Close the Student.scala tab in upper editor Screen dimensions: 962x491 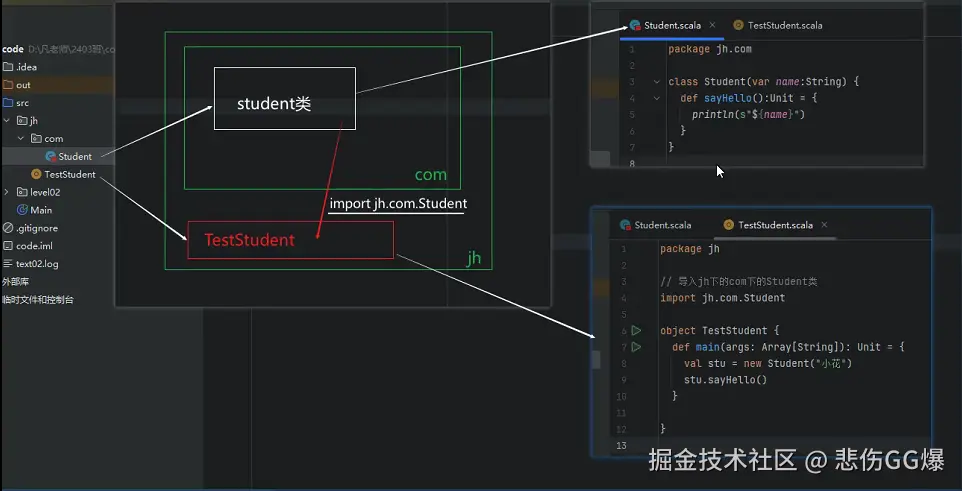(x=712, y=25)
